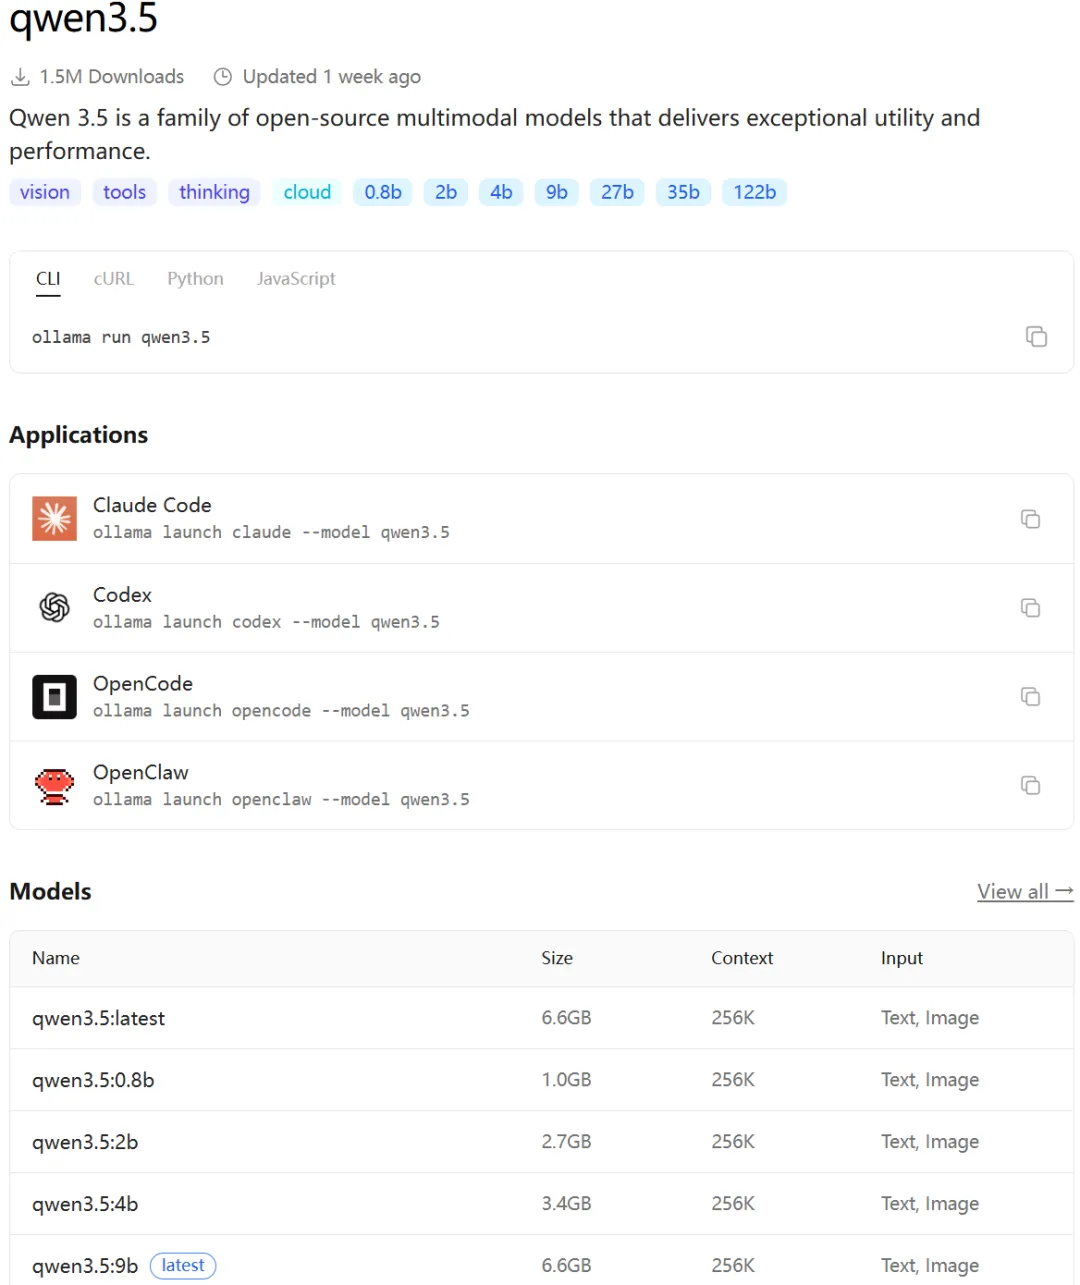Copy the OpenClaw launch command
Screen dimensions: 1080x1285
coord(1030,786)
